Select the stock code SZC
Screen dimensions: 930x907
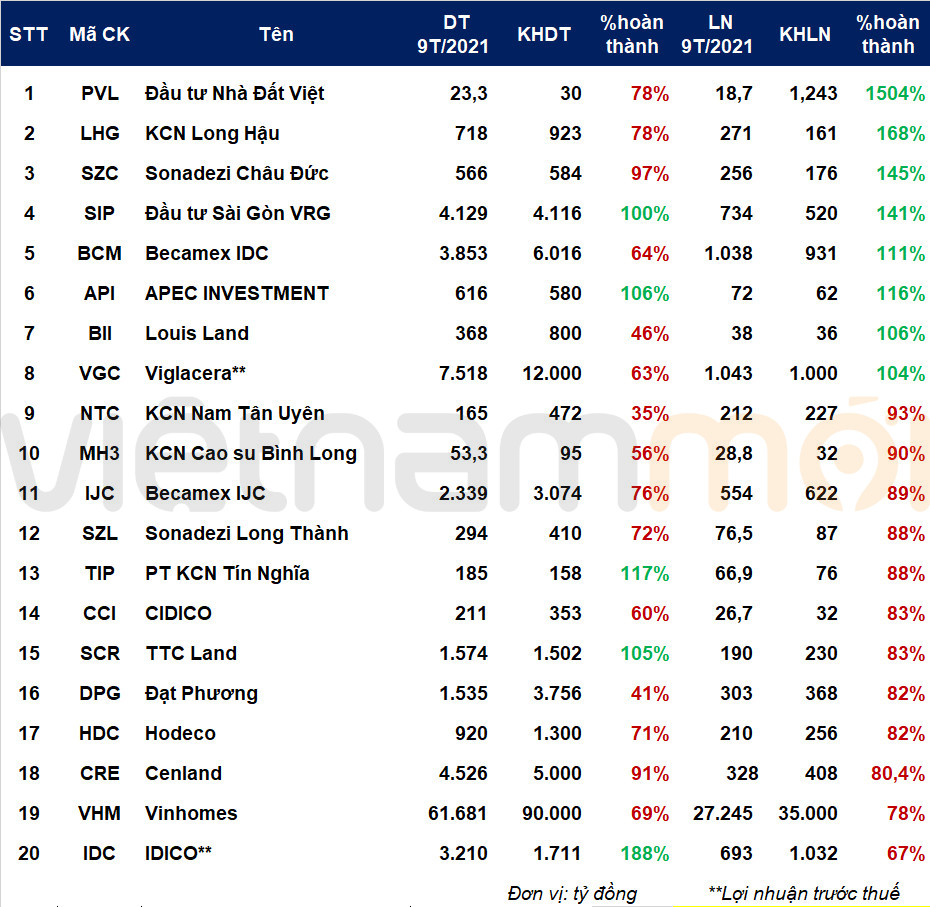tap(100, 173)
